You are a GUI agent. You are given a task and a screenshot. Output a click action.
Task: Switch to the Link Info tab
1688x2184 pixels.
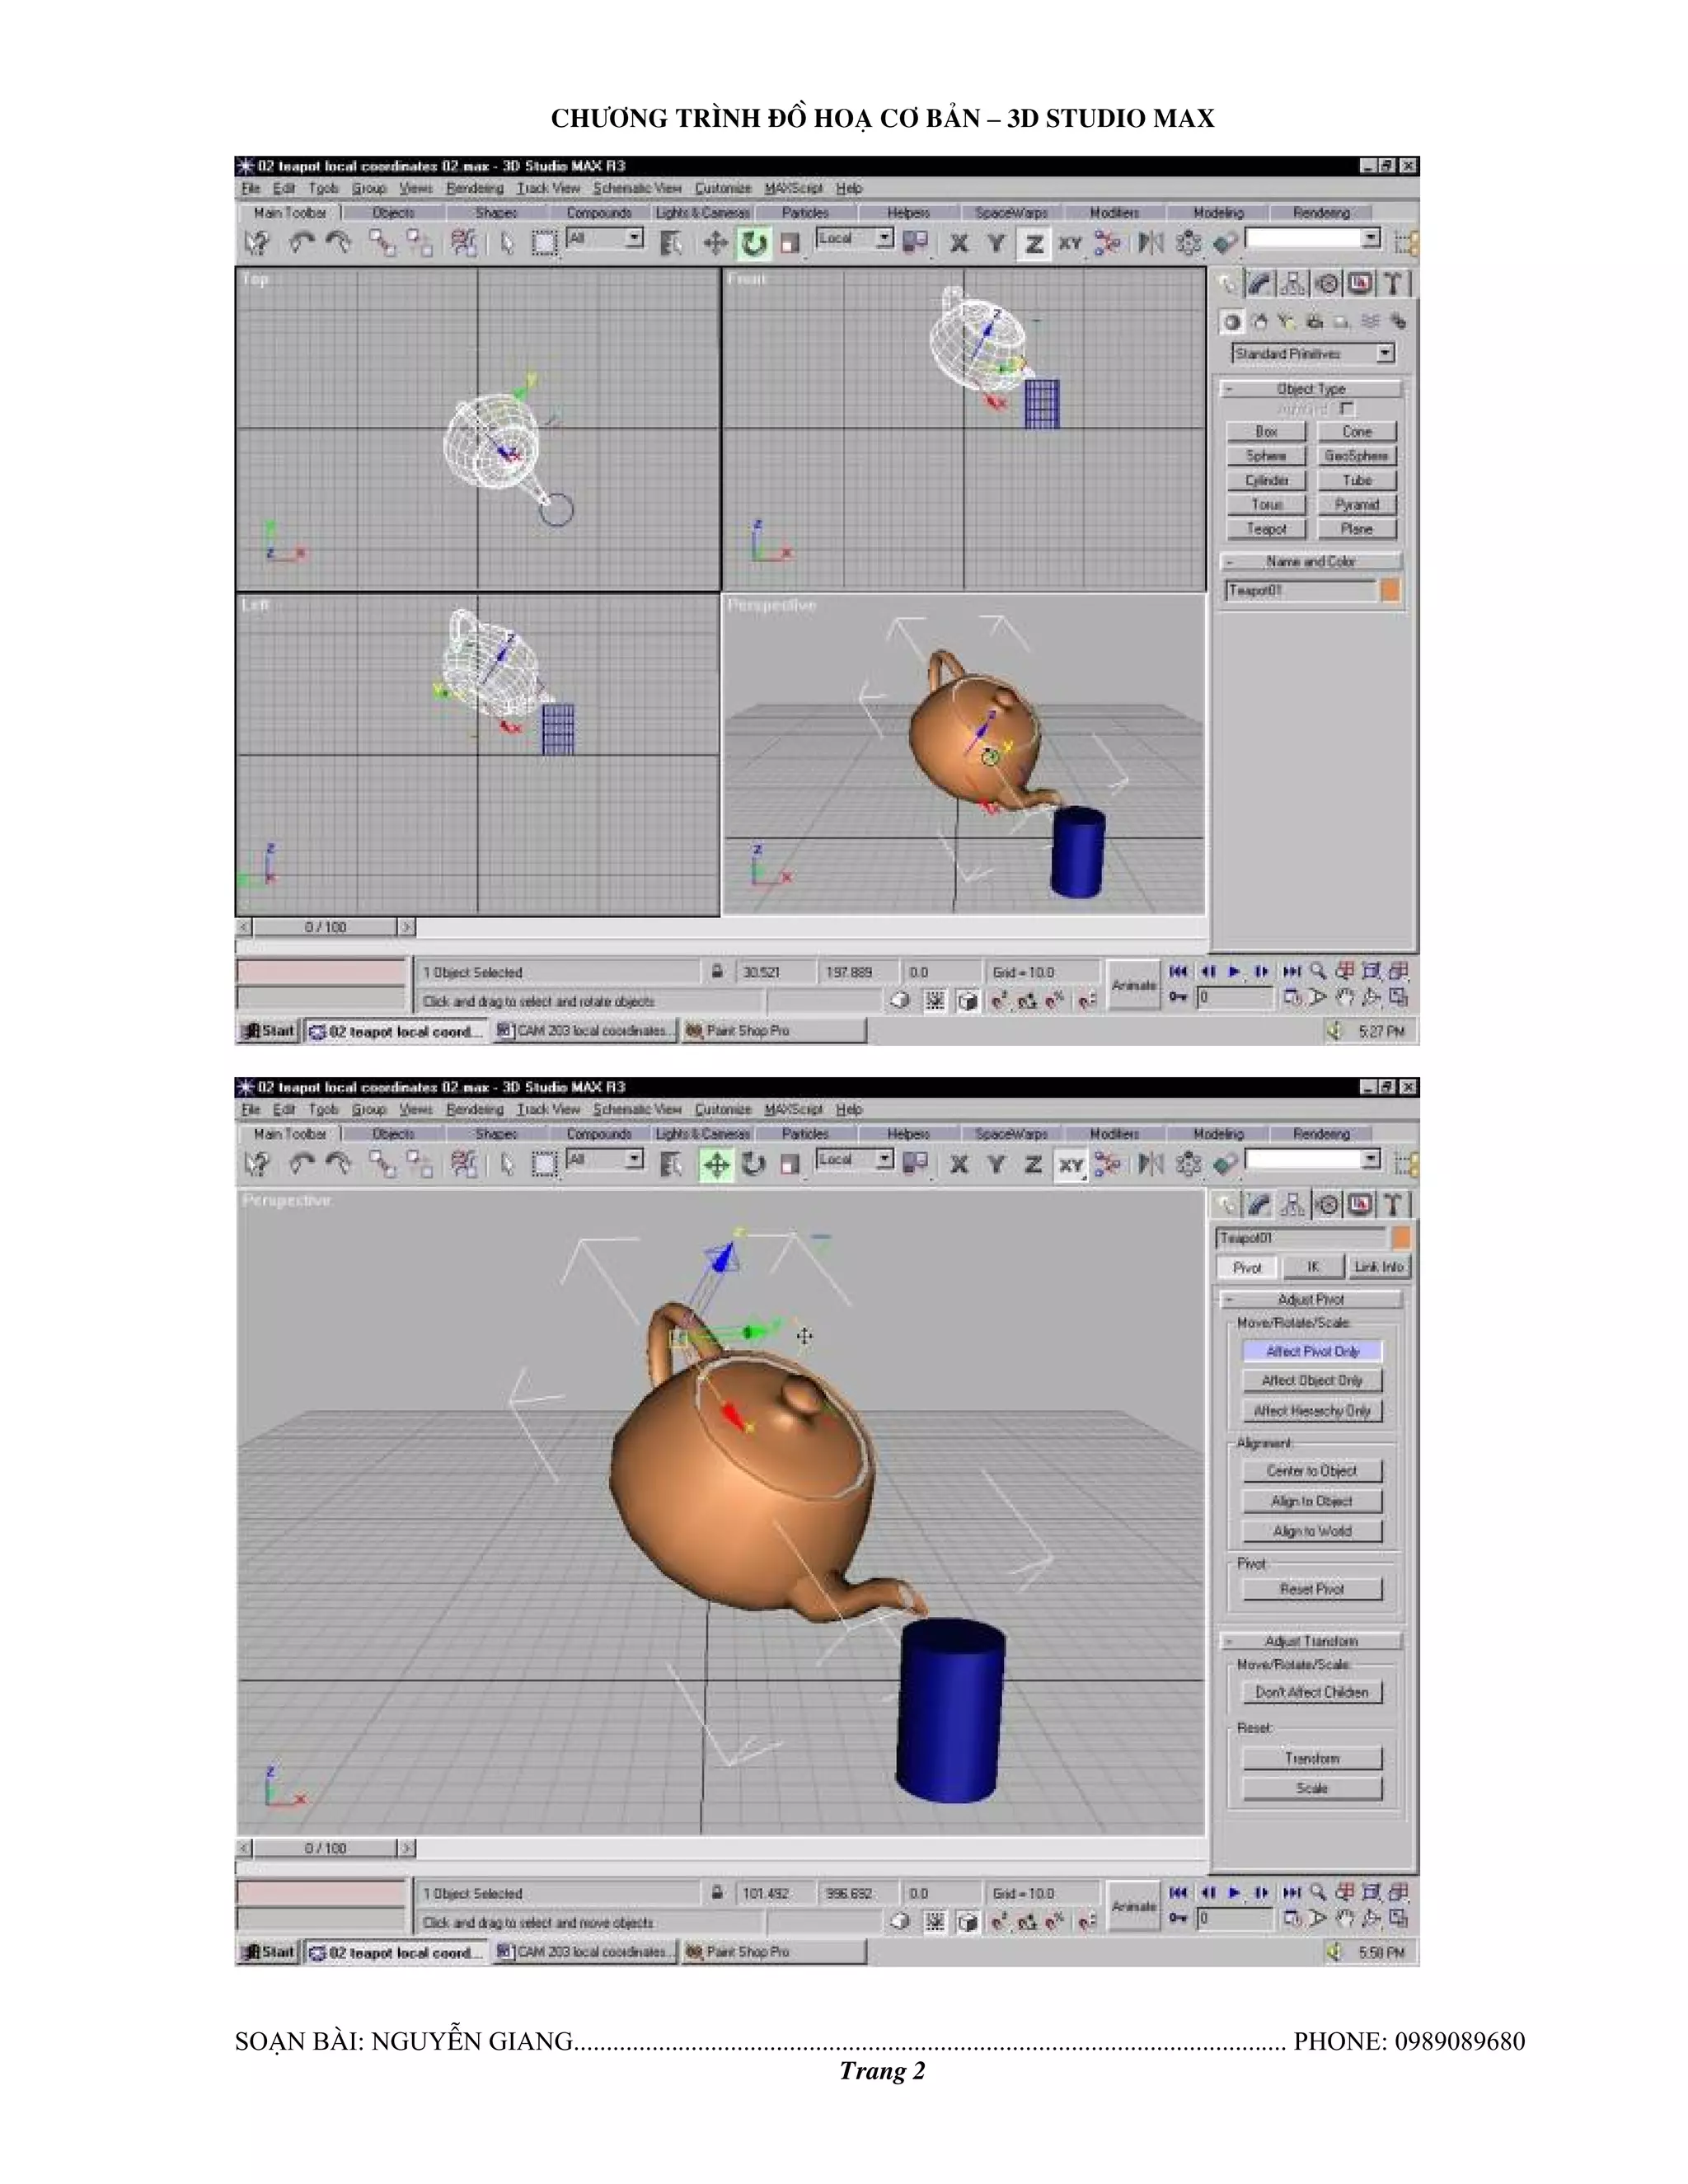(1378, 1267)
